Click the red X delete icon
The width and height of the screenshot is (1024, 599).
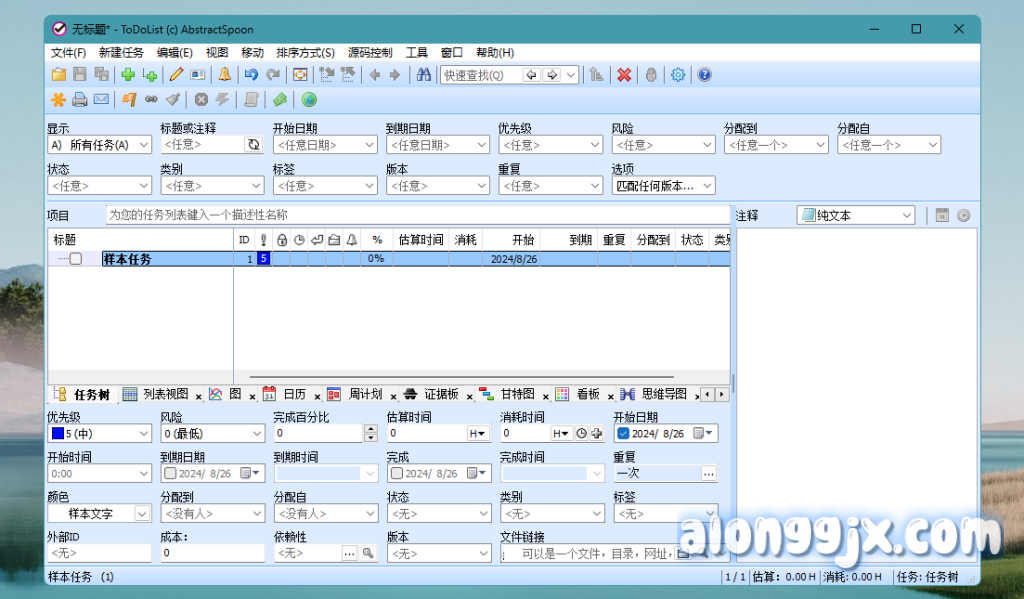click(624, 75)
